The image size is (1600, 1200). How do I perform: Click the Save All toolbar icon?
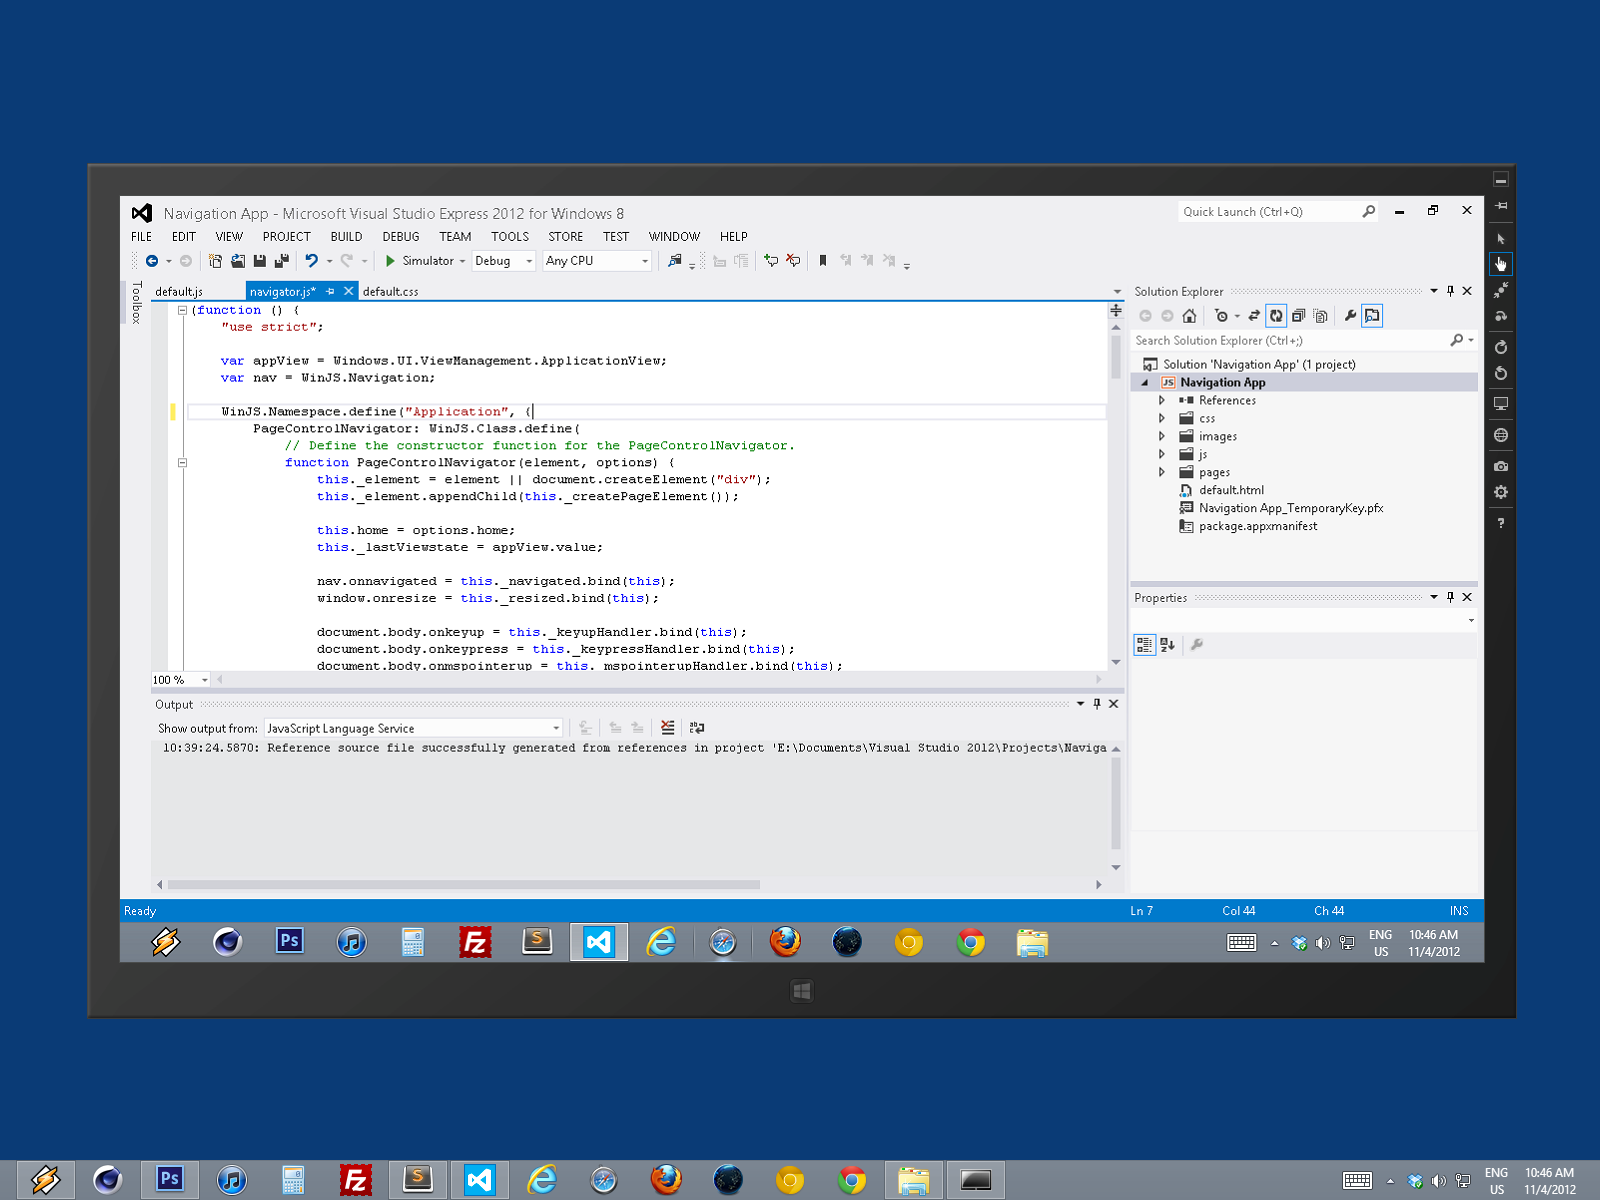[282, 261]
